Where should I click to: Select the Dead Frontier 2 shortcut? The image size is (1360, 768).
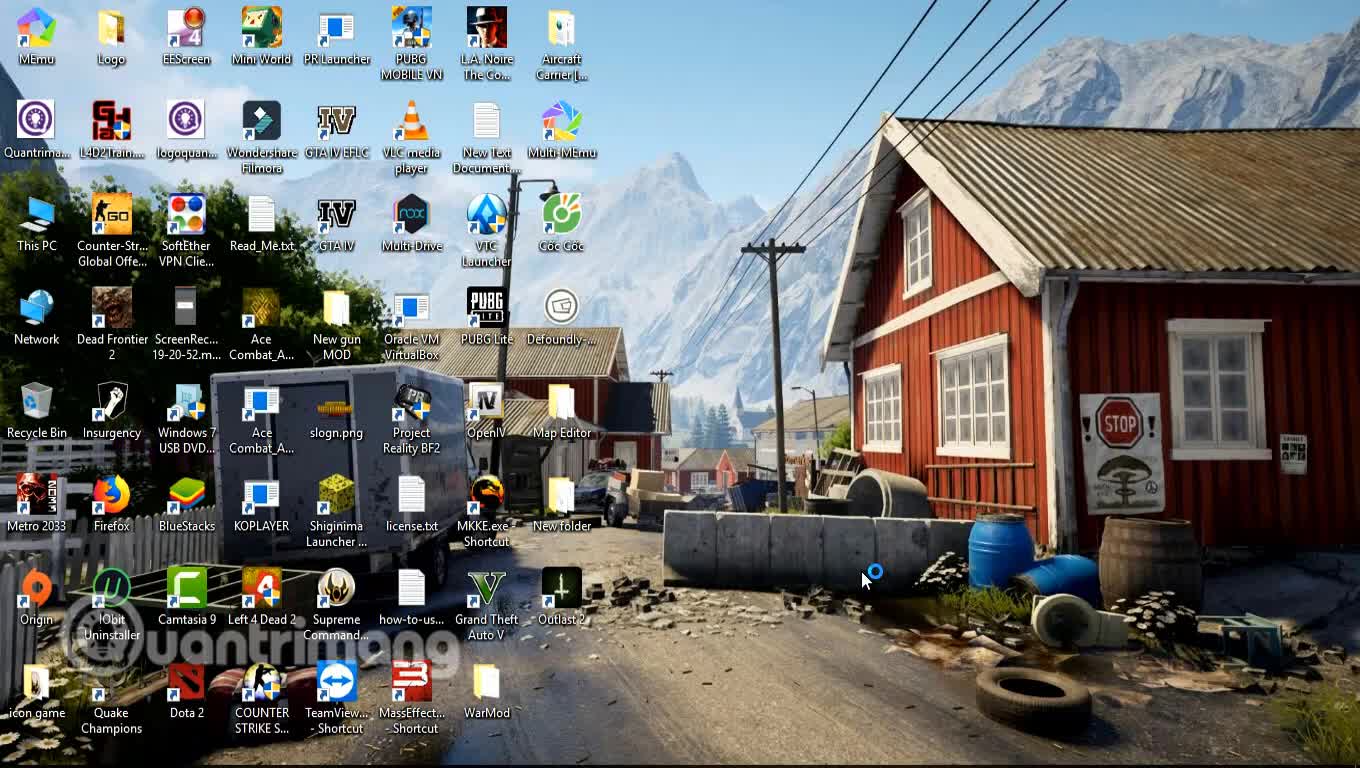(x=112, y=324)
